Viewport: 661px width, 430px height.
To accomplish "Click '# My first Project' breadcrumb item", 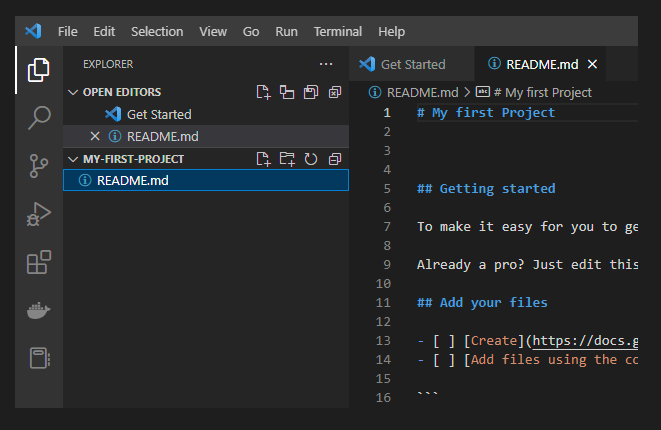I will 543,92.
